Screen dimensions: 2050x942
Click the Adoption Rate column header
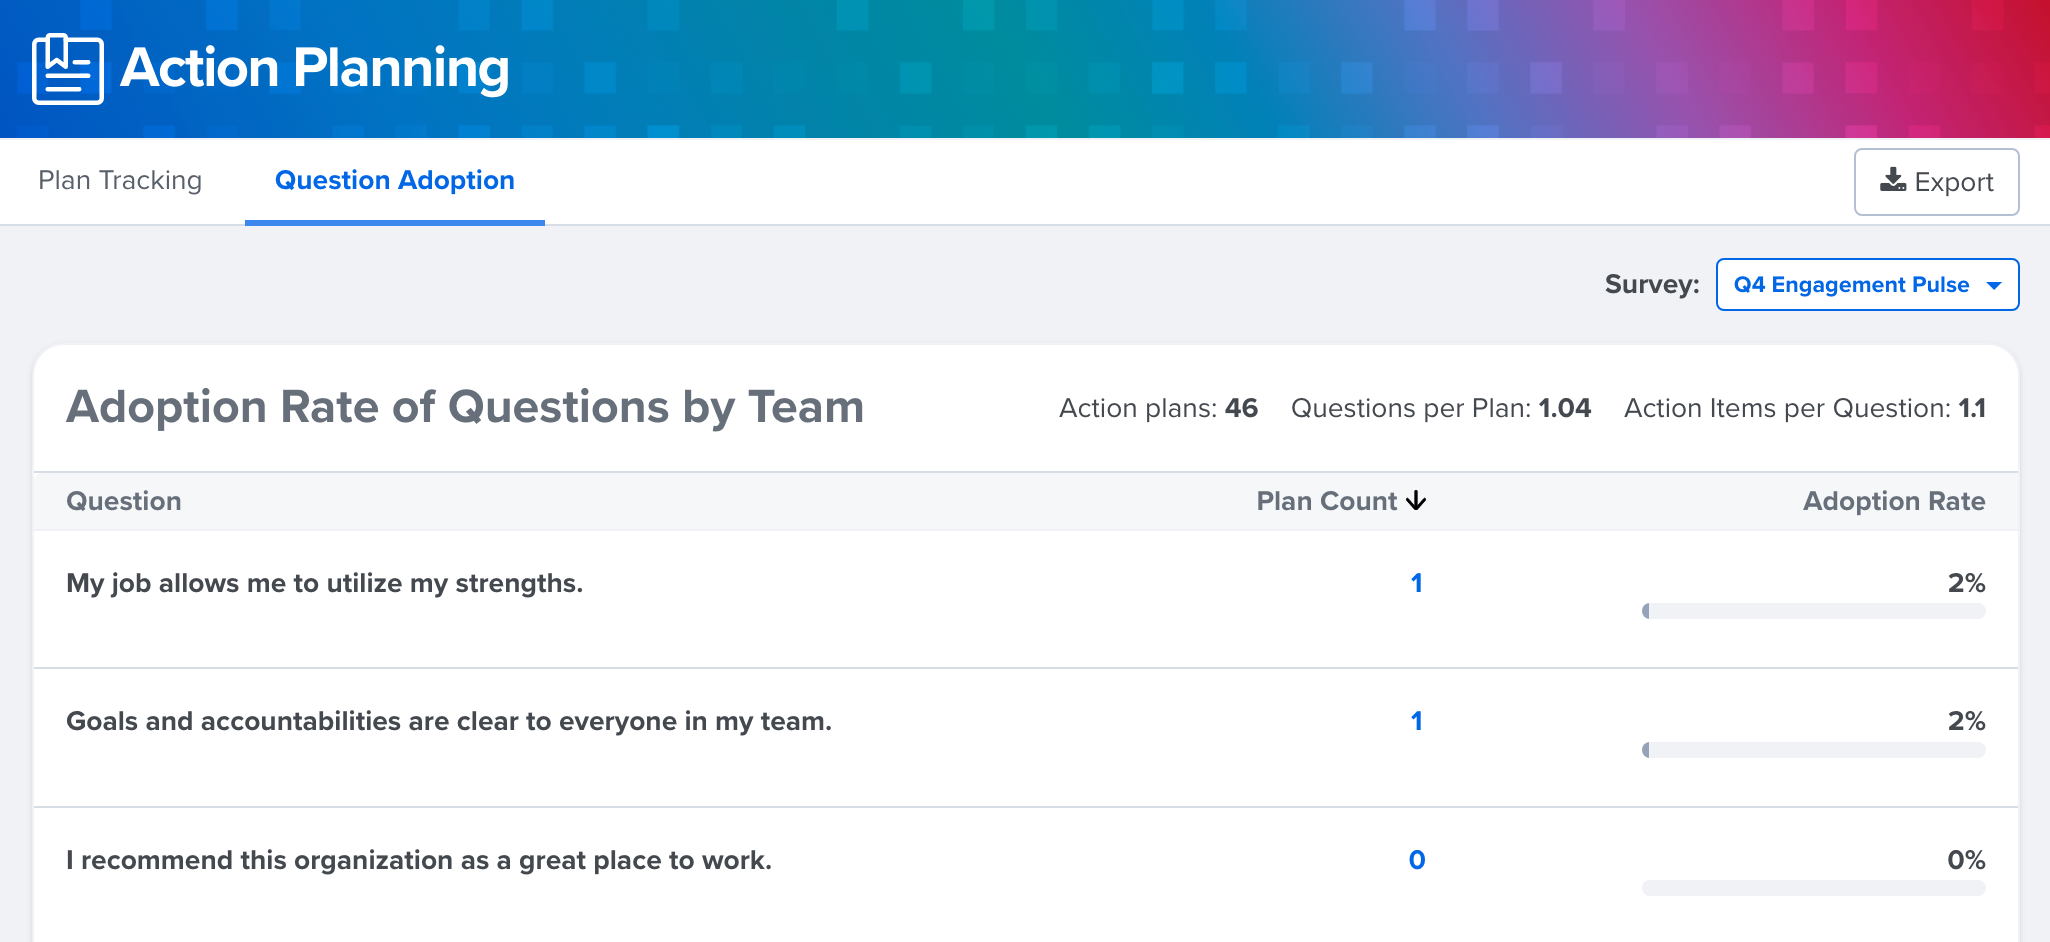coord(1893,501)
